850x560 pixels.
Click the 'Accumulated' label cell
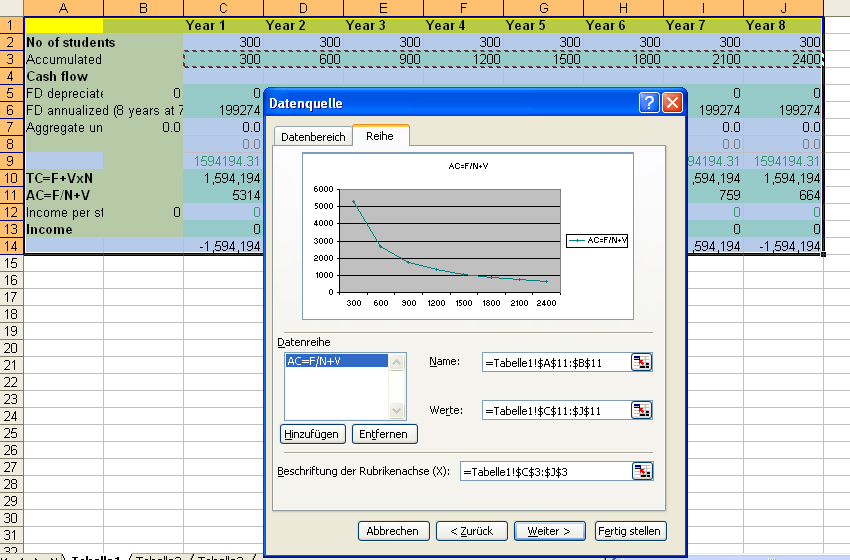[x=63, y=59]
